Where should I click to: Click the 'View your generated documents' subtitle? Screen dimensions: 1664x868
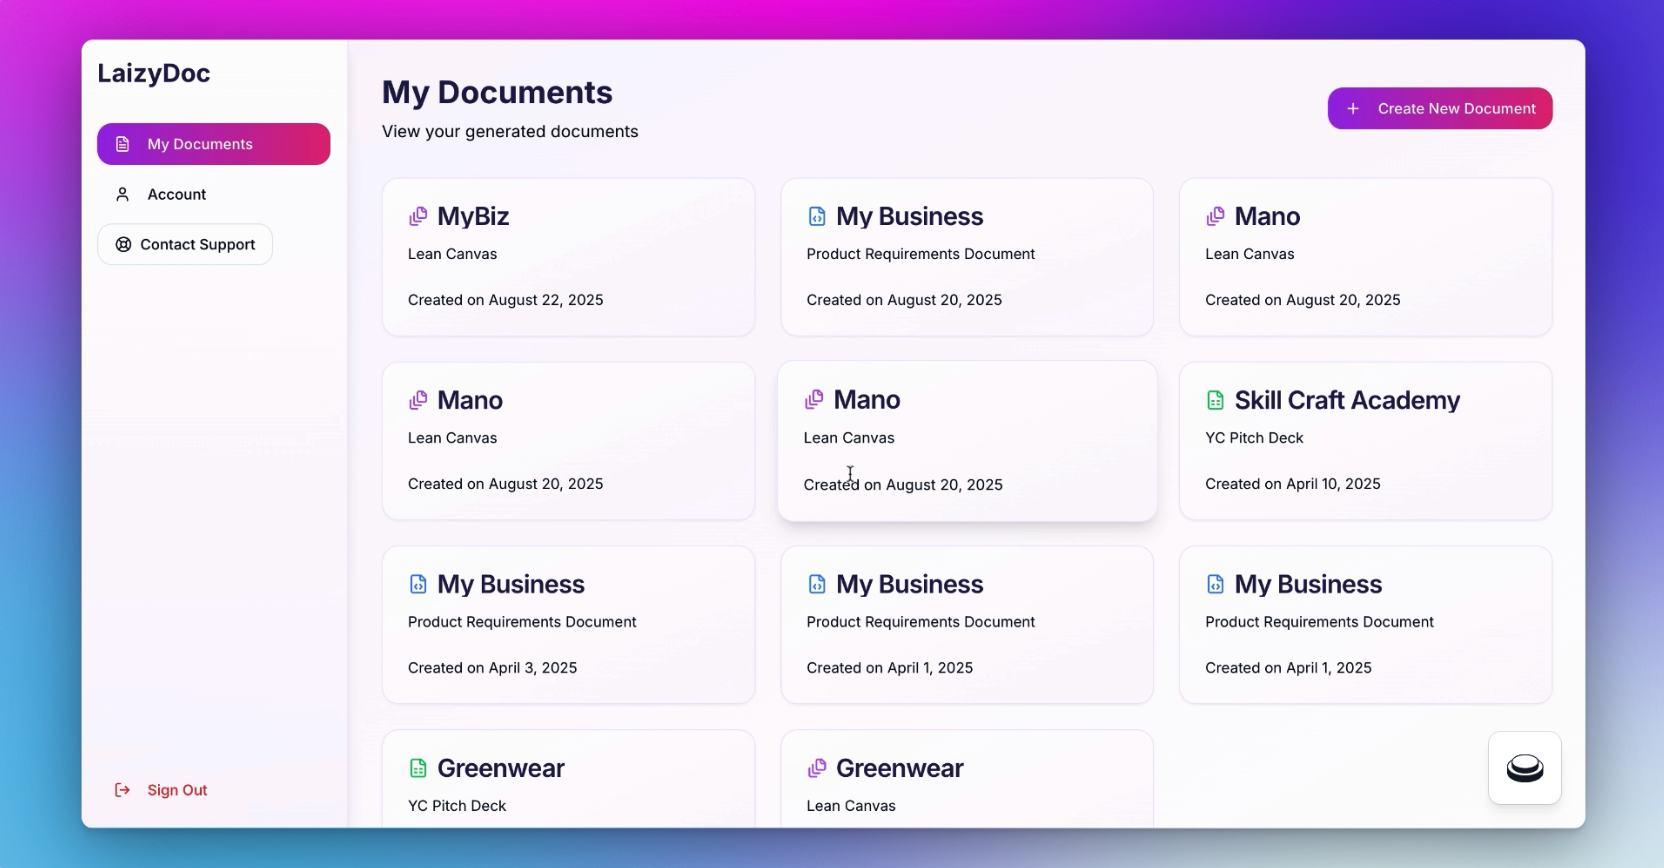tap(510, 131)
